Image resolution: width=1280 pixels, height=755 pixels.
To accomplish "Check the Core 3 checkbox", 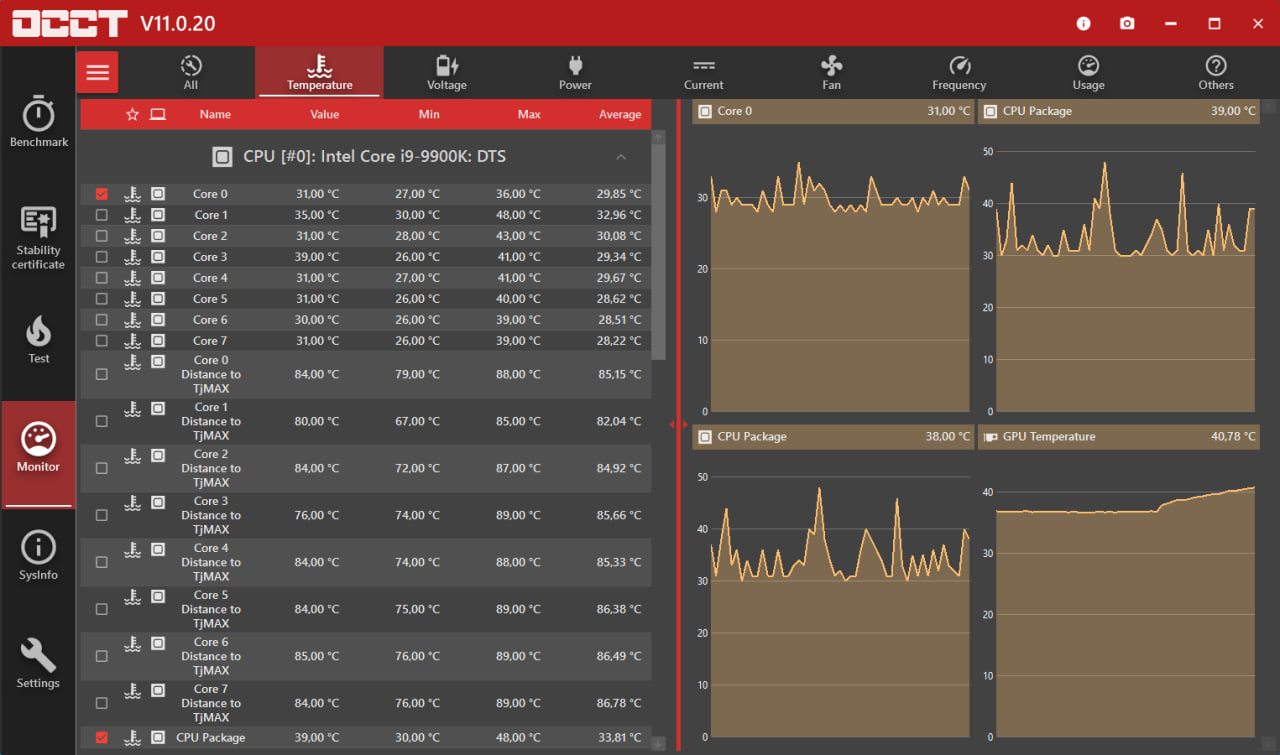I will (x=101, y=257).
